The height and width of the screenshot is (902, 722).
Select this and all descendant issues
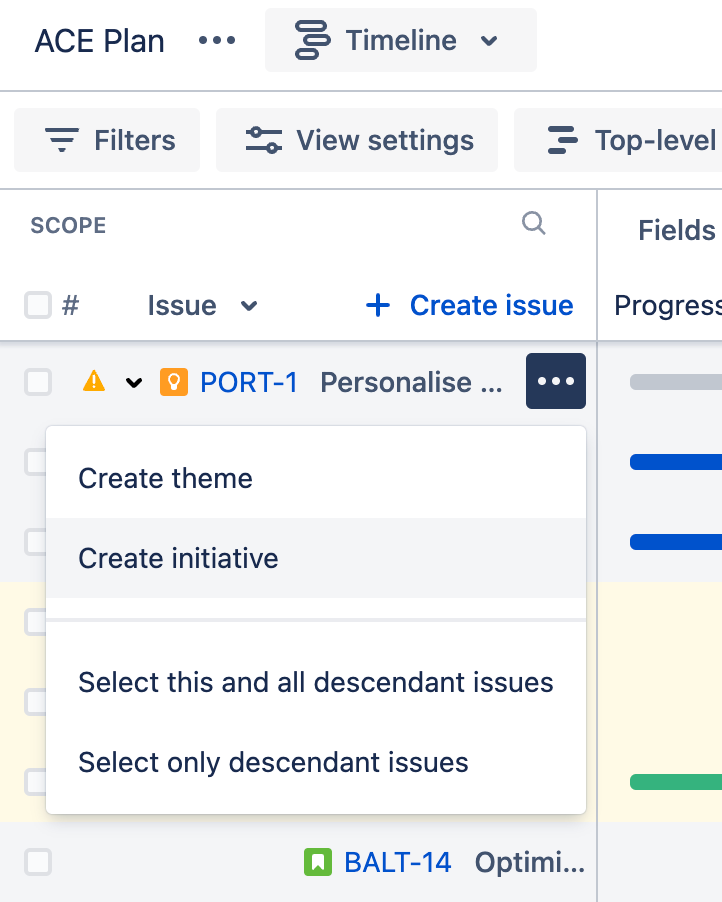point(316,682)
